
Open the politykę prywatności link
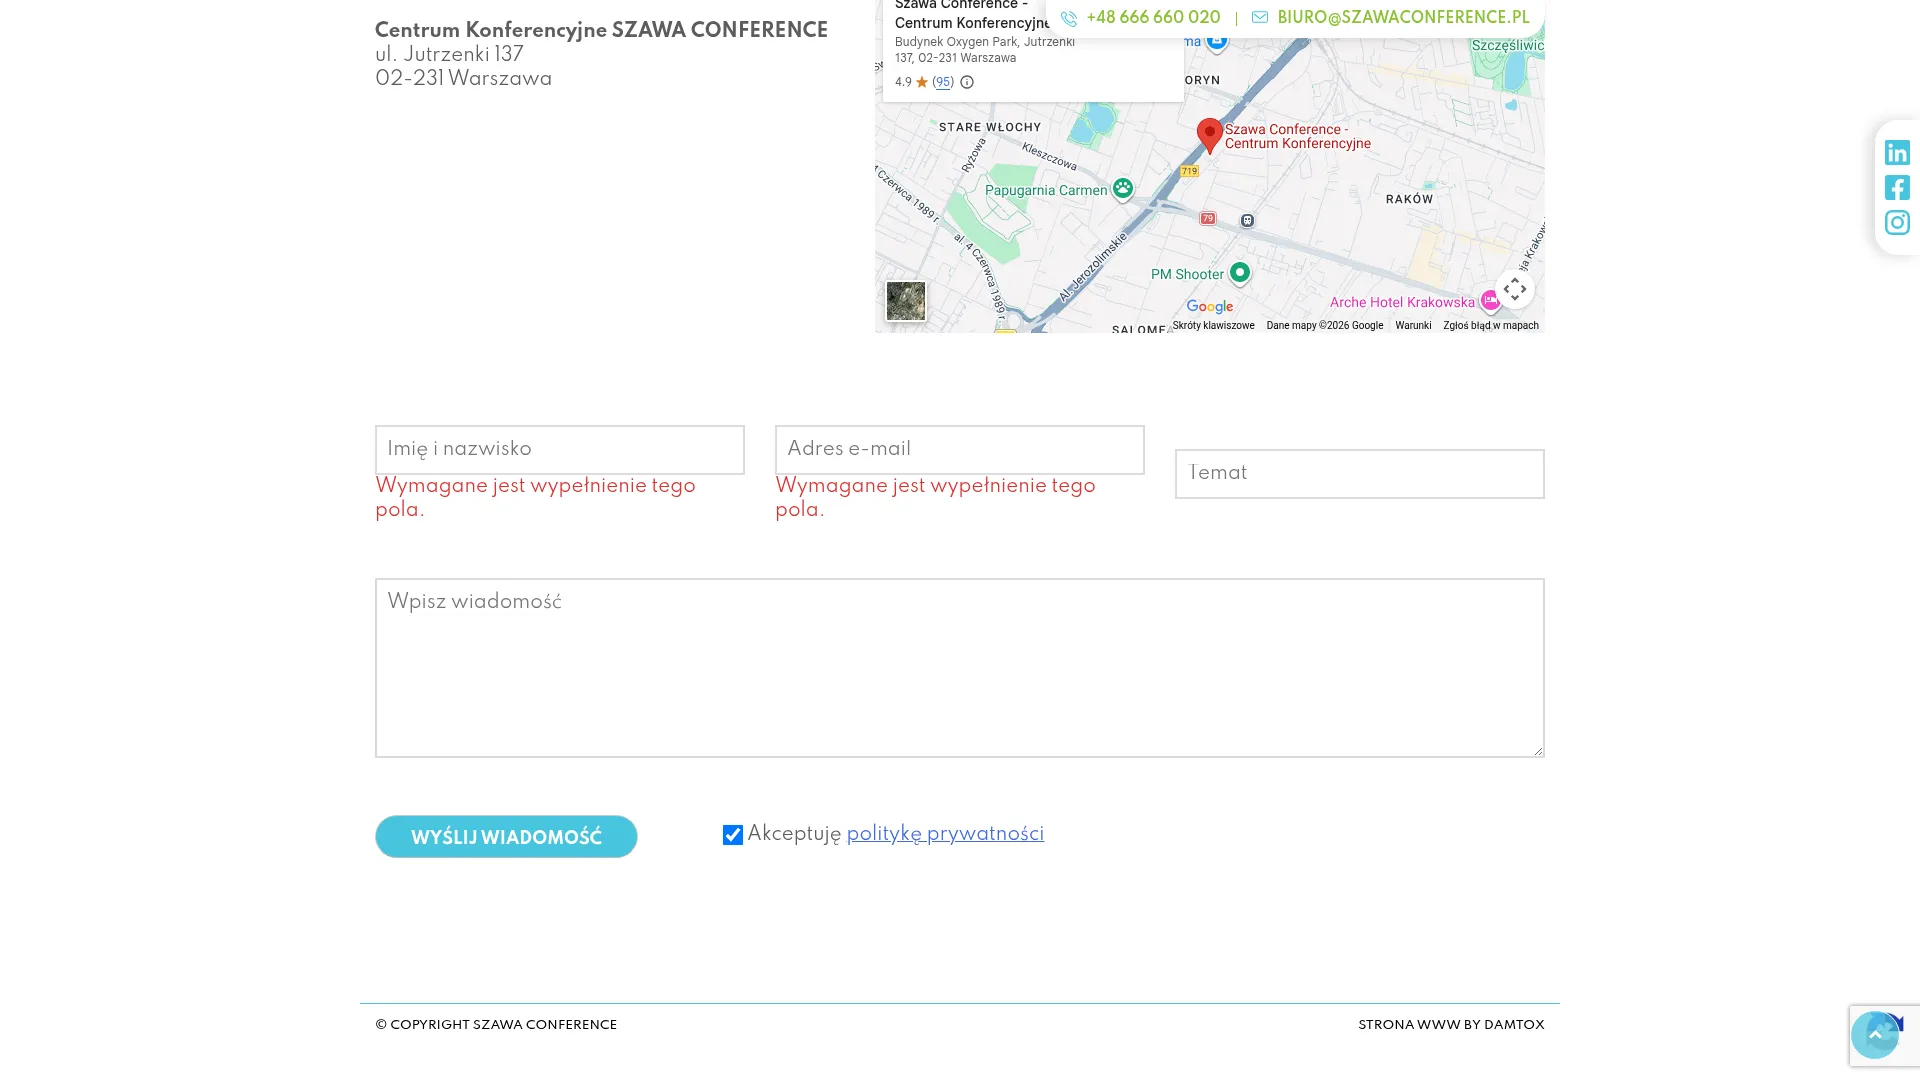coord(945,834)
